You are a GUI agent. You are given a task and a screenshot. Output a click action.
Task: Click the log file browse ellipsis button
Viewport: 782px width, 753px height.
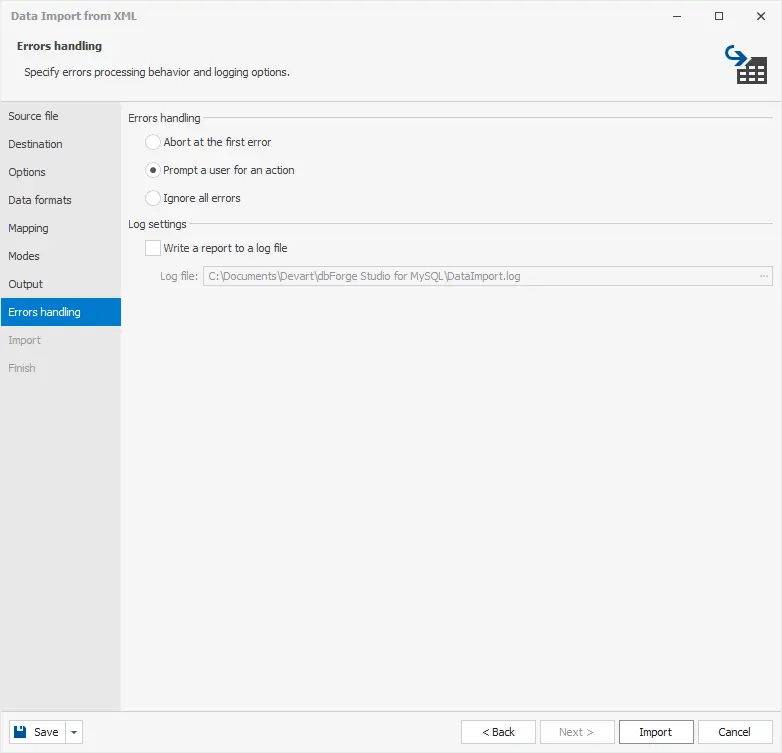[x=764, y=276]
